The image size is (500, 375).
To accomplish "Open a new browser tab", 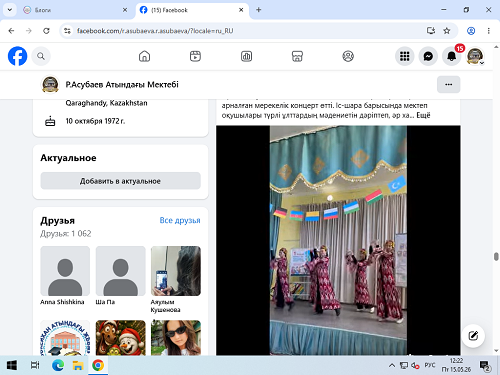I will pos(258,10).
